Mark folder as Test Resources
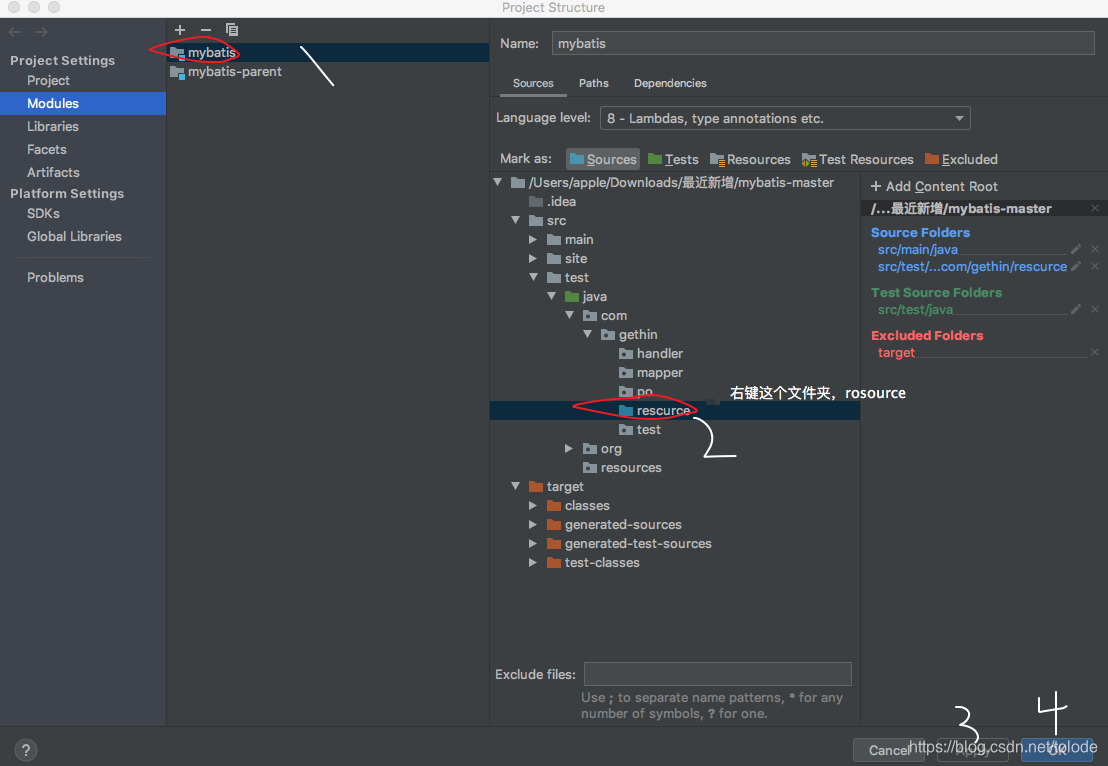Viewport: 1108px width, 766px height. pyautogui.click(x=857, y=159)
